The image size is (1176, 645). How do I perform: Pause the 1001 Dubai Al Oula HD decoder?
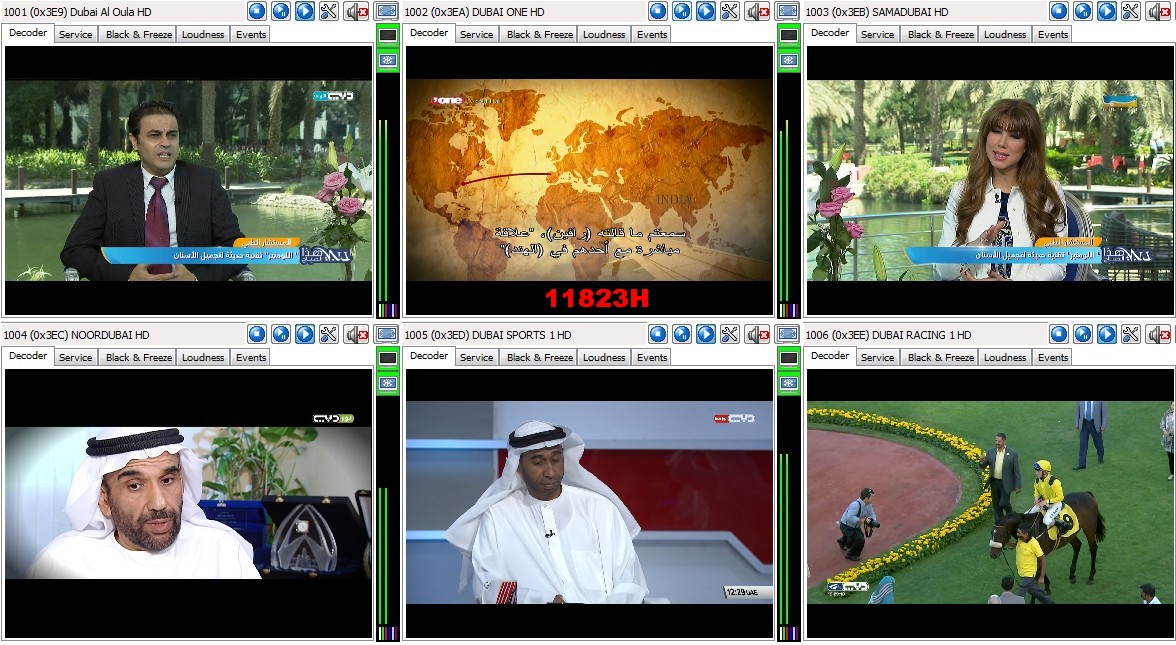(x=281, y=11)
